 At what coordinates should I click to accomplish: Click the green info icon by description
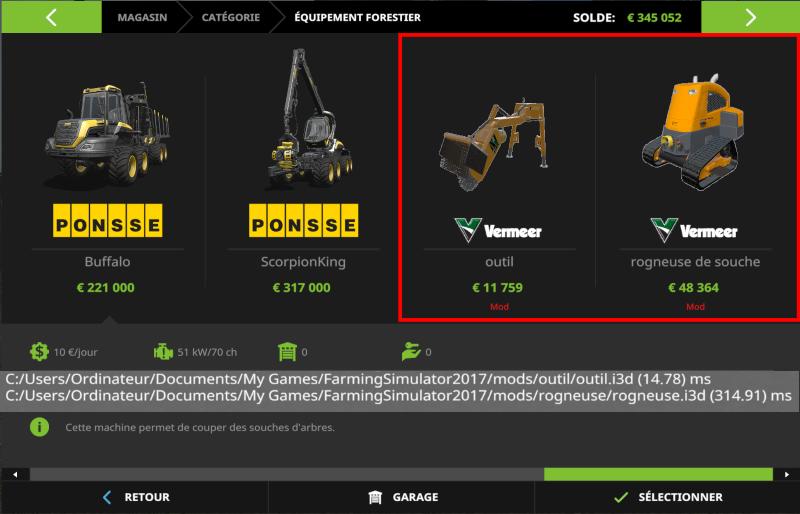[39, 427]
